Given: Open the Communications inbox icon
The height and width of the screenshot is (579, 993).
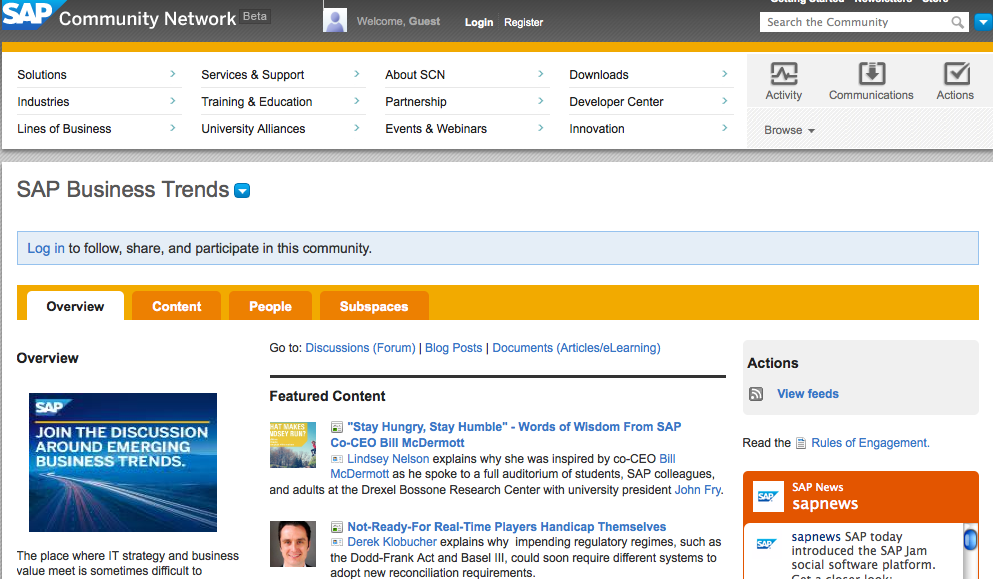Looking at the screenshot, I should tap(871, 75).
